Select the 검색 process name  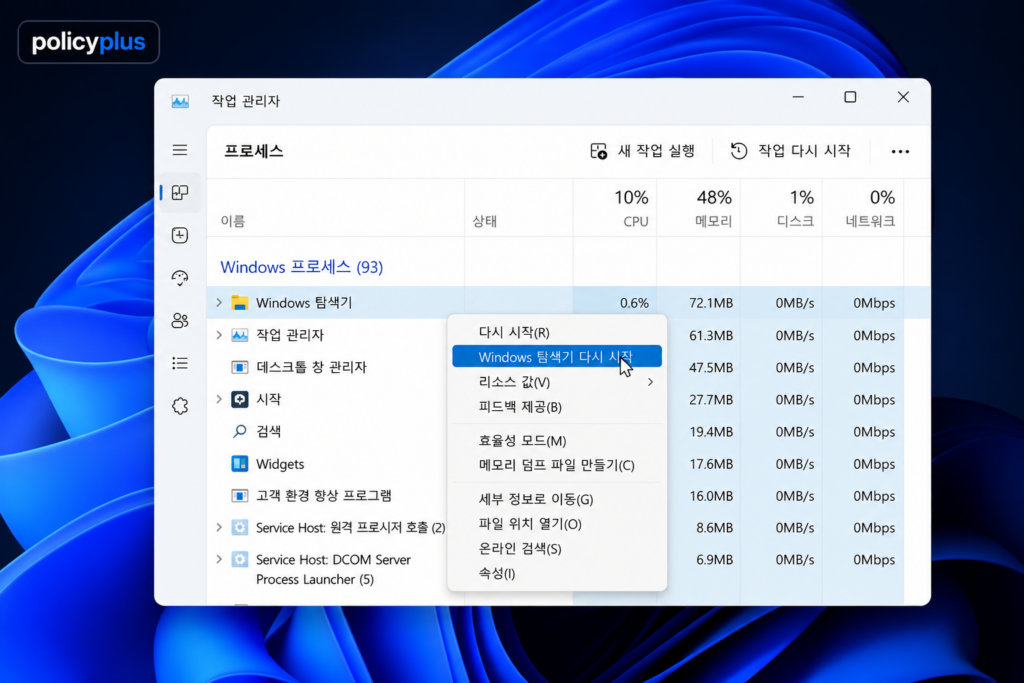pyautogui.click(x=268, y=432)
